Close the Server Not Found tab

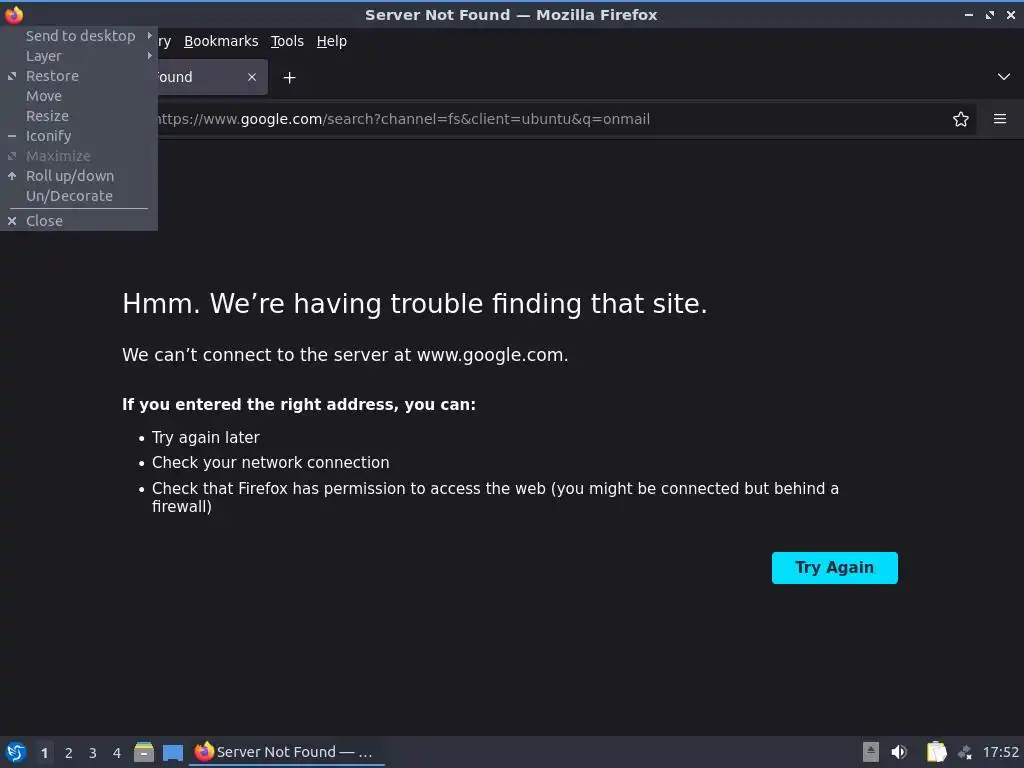pos(252,77)
